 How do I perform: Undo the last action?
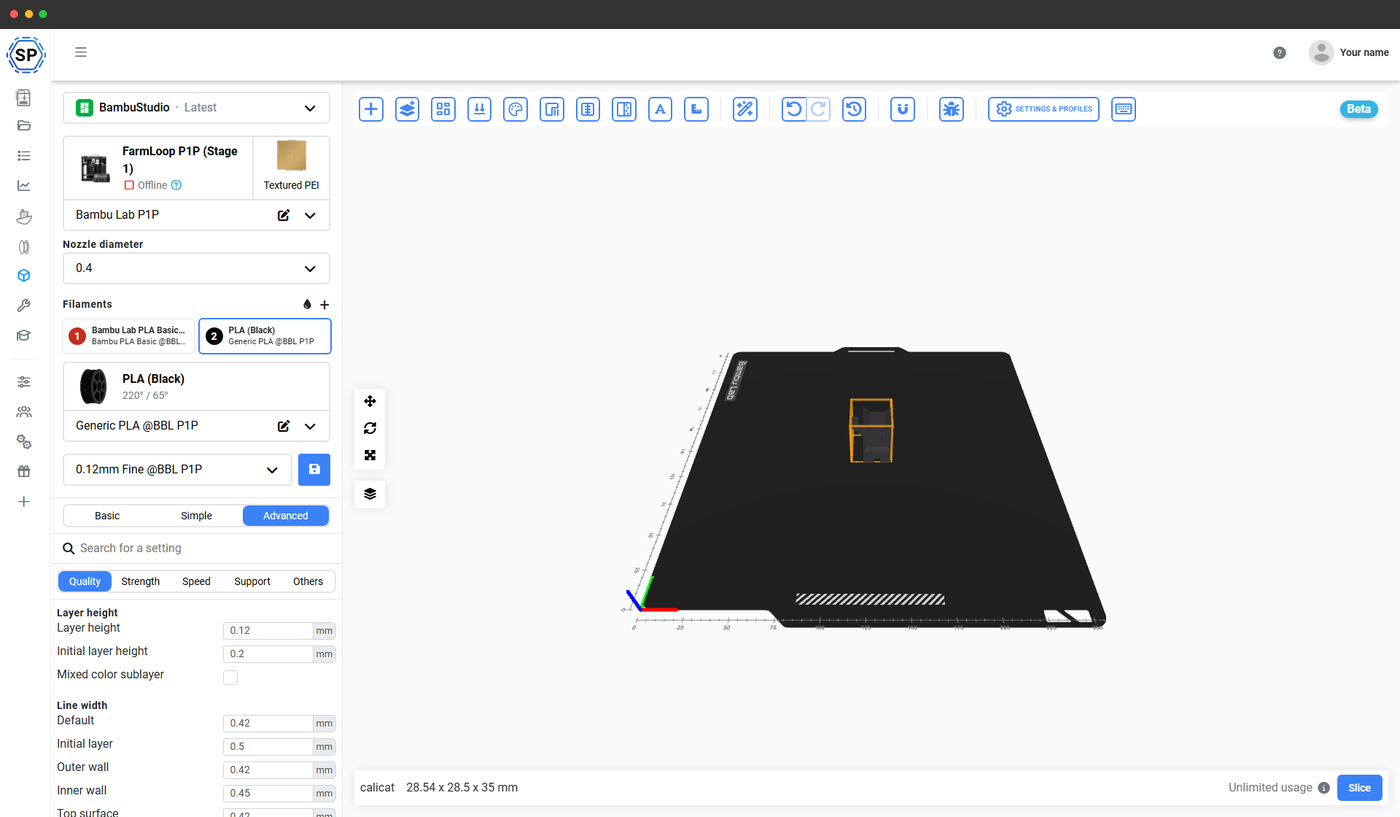[x=794, y=109]
